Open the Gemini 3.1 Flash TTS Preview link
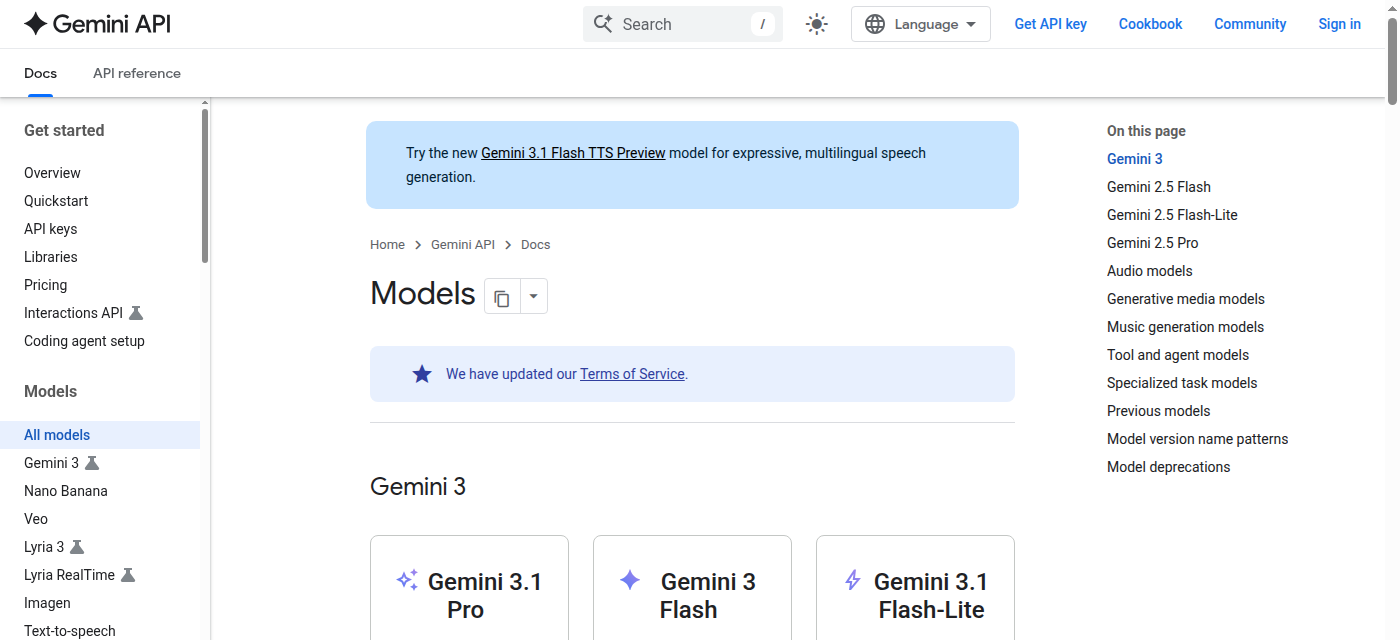The height and width of the screenshot is (640, 1400). (572, 152)
